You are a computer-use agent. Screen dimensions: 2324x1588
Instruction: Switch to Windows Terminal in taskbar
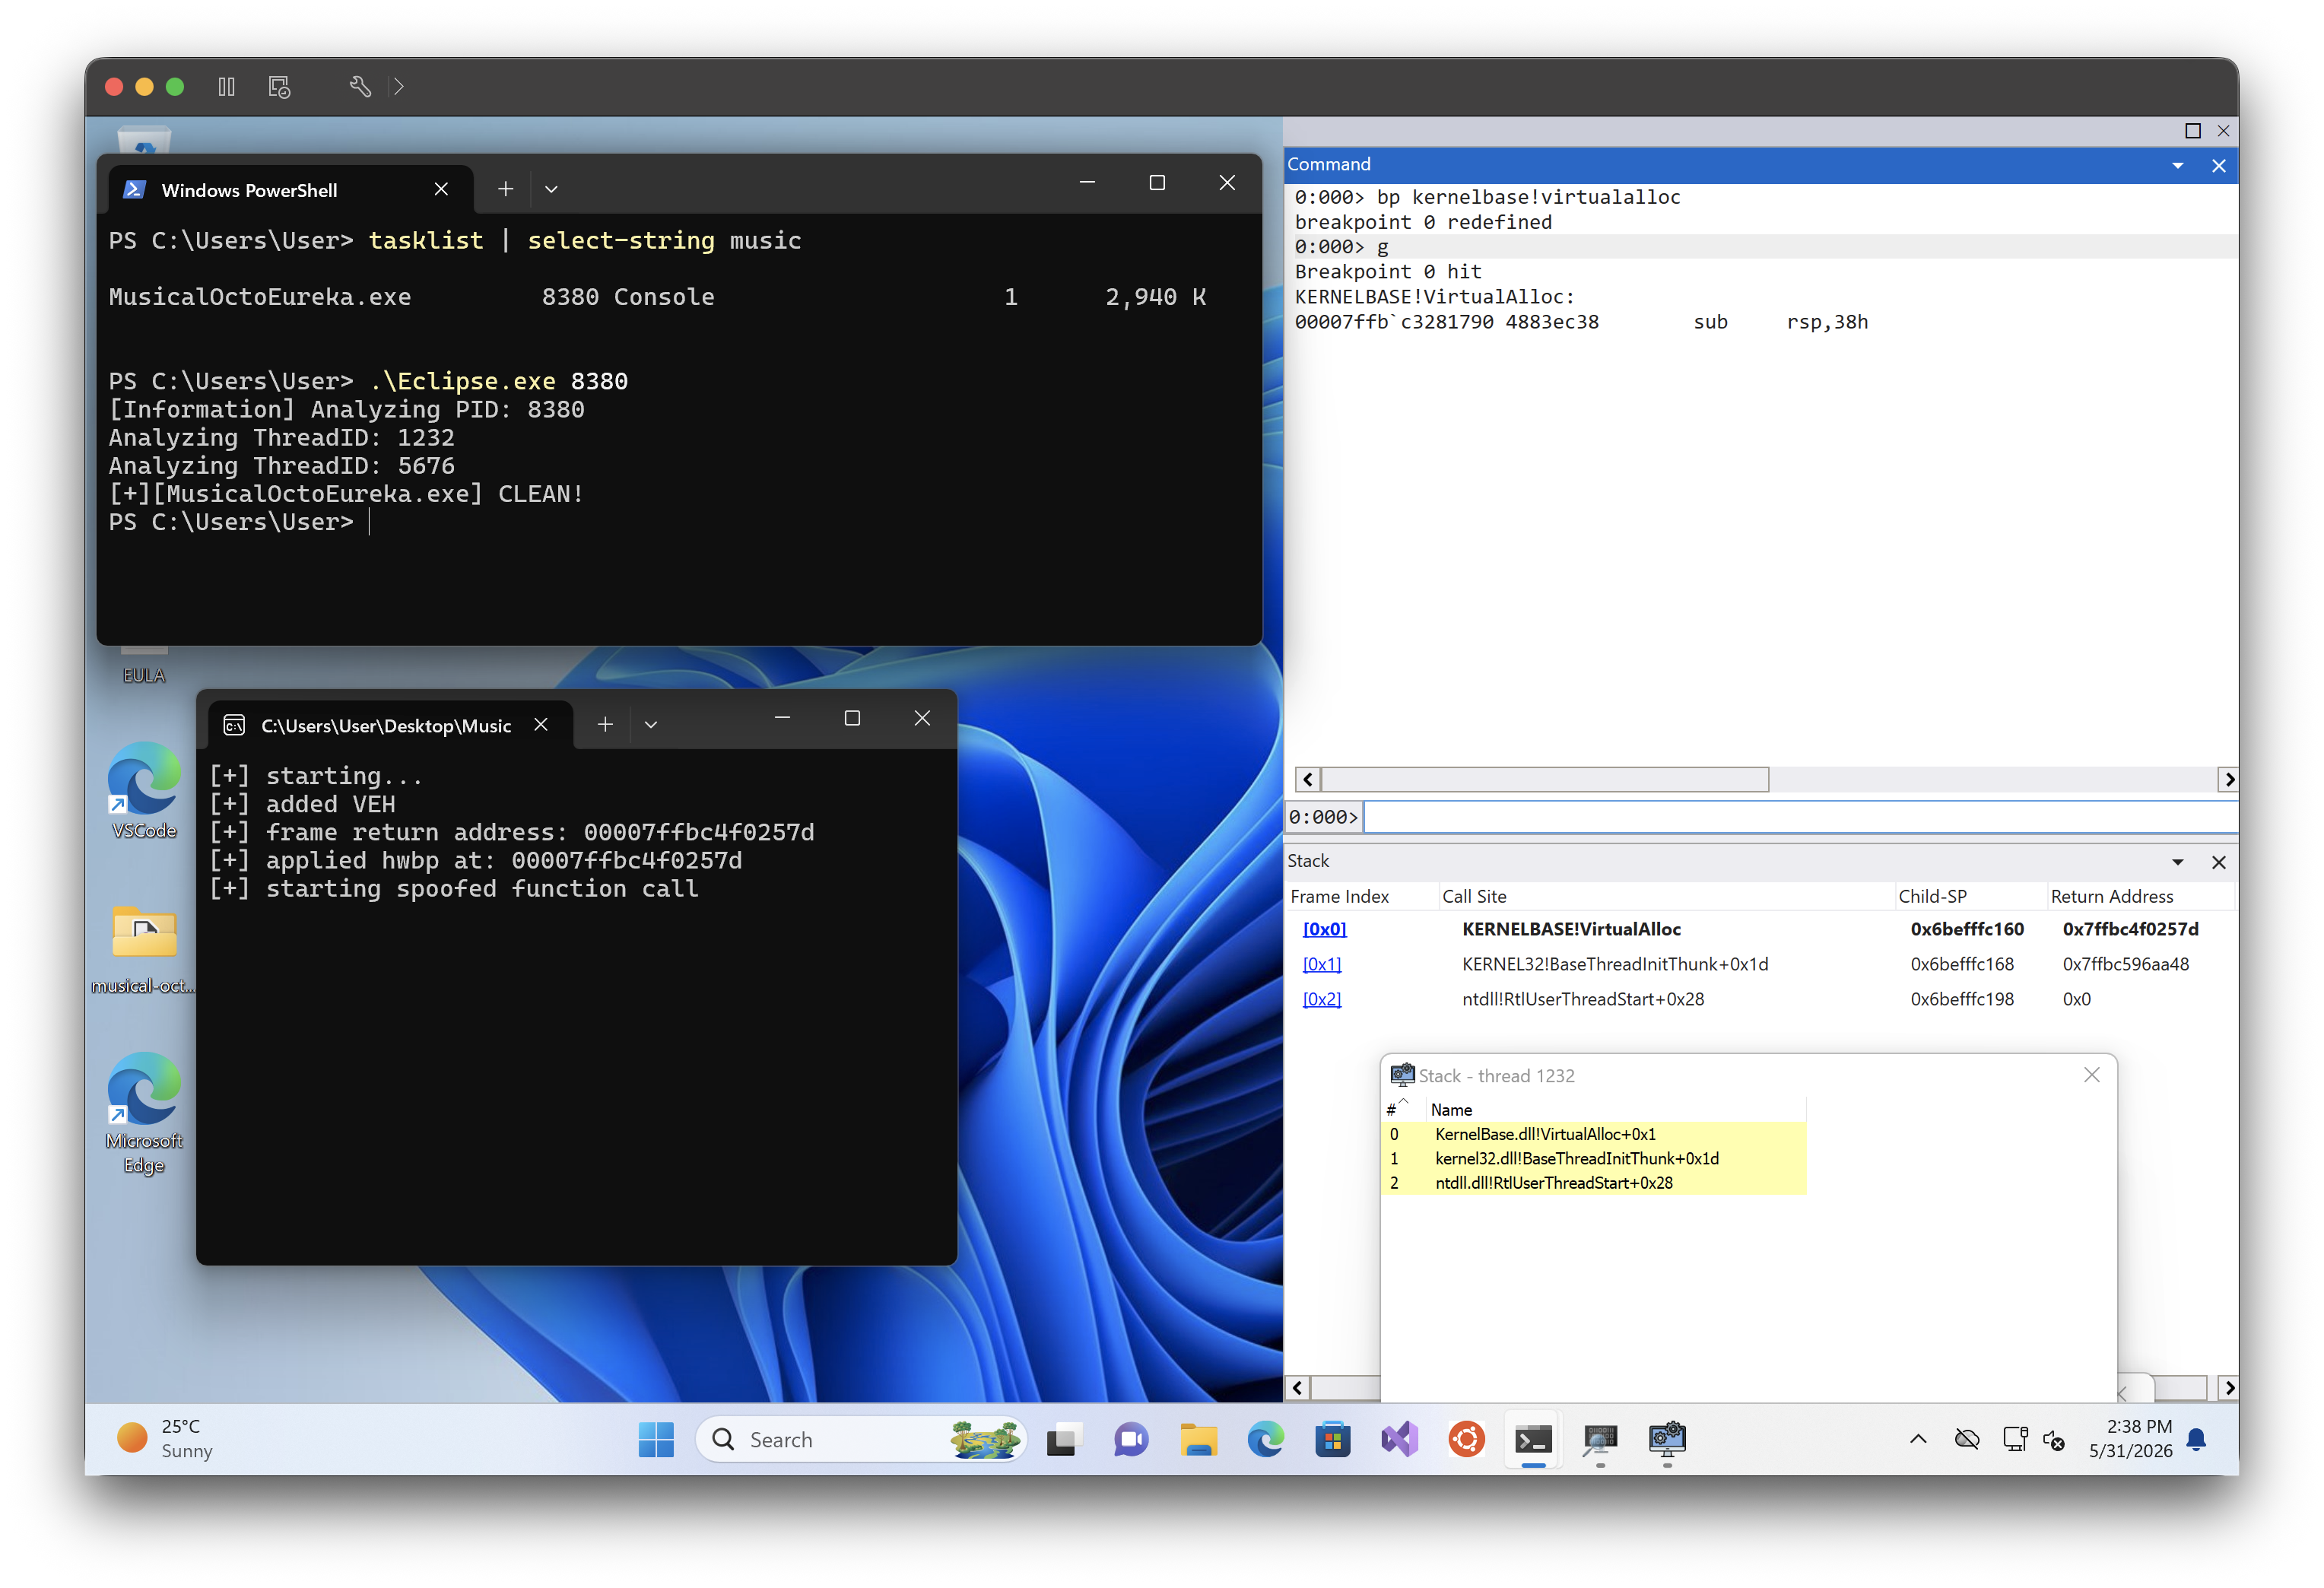pos(1533,1440)
